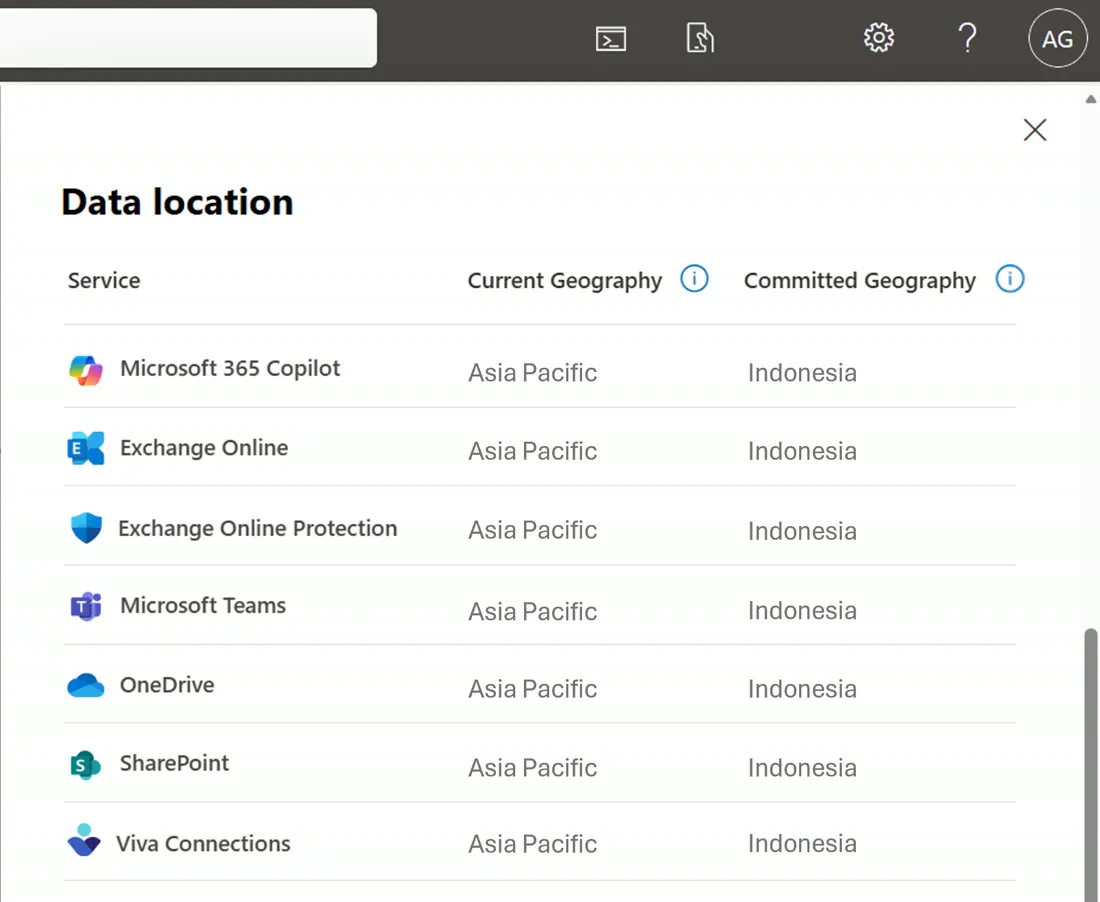Open the AG account avatar
The image size is (1100, 902).
point(1057,39)
